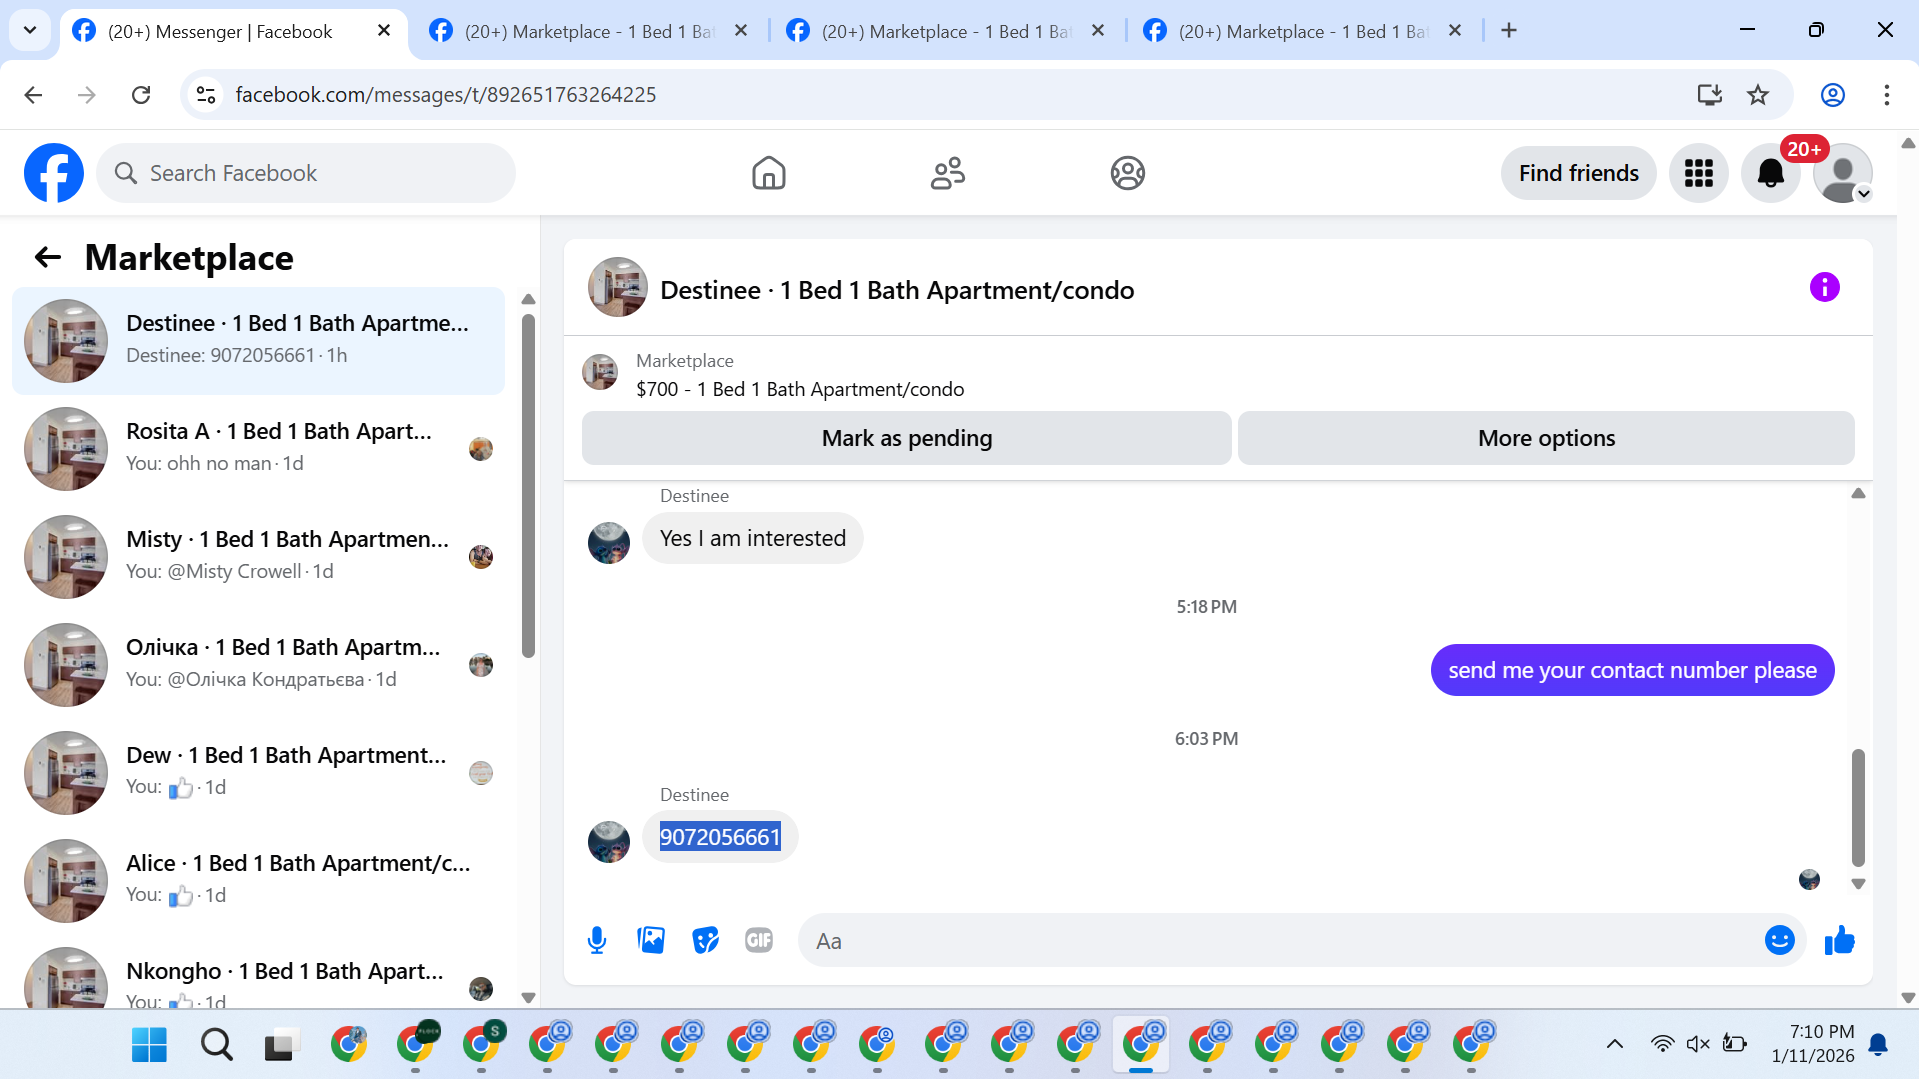Send a thumbs-up like

1839,940
